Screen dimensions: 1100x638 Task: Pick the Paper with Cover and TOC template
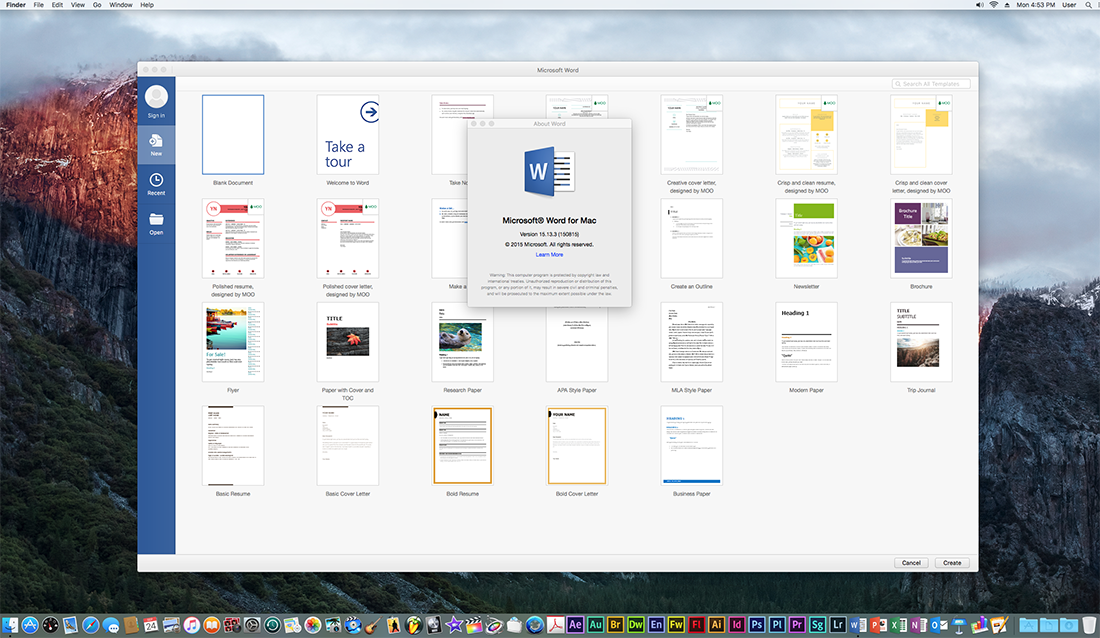347,343
